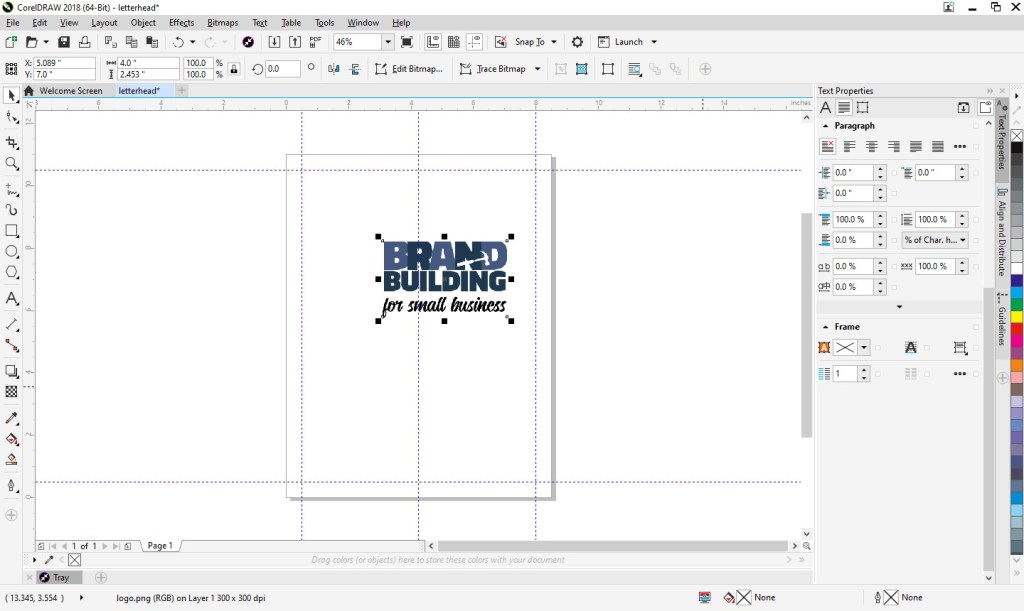Expand the Snap To dropdown
This screenshot has height=611, width=1024.
tap(554, 42)
